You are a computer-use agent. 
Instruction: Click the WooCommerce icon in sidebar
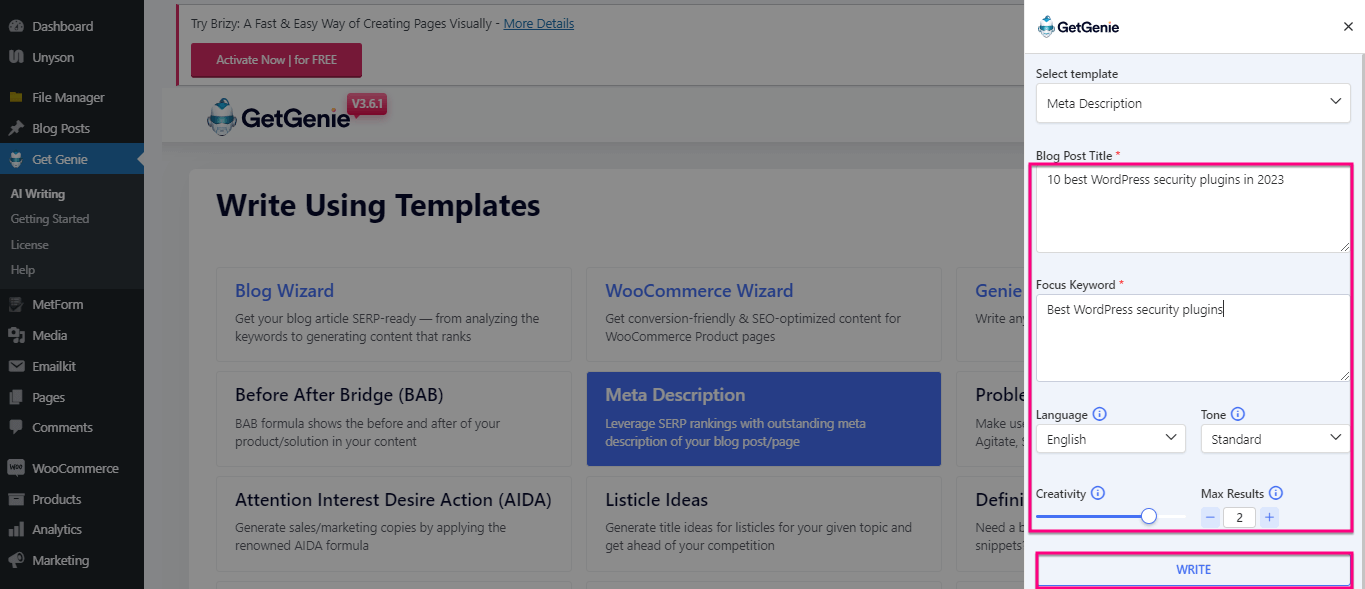click(16, 468)
